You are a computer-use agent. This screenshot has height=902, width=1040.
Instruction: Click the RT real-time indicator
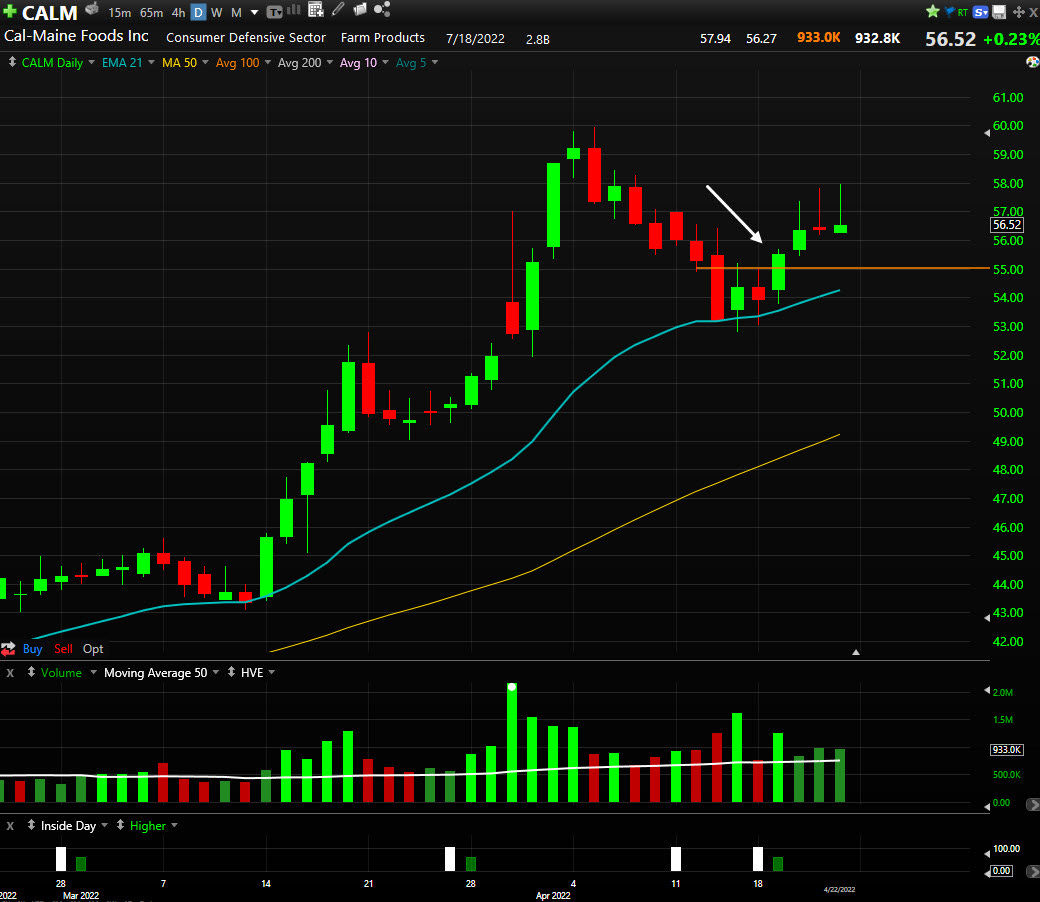tap(962, 13)
